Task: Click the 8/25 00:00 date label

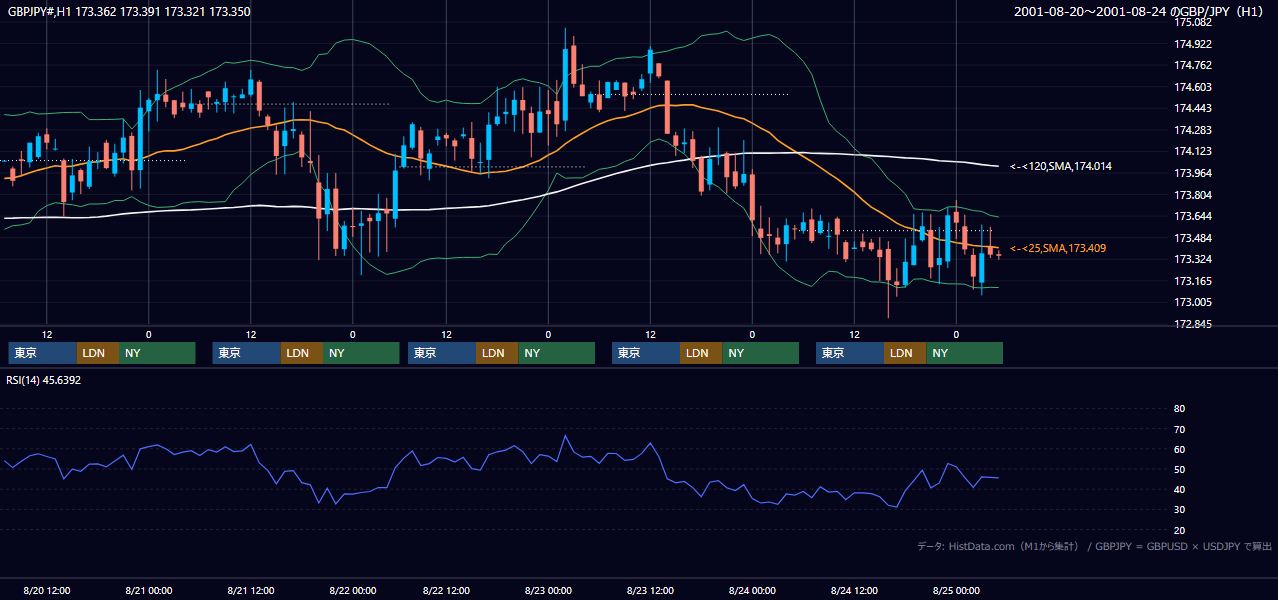Action: [956, 591]
